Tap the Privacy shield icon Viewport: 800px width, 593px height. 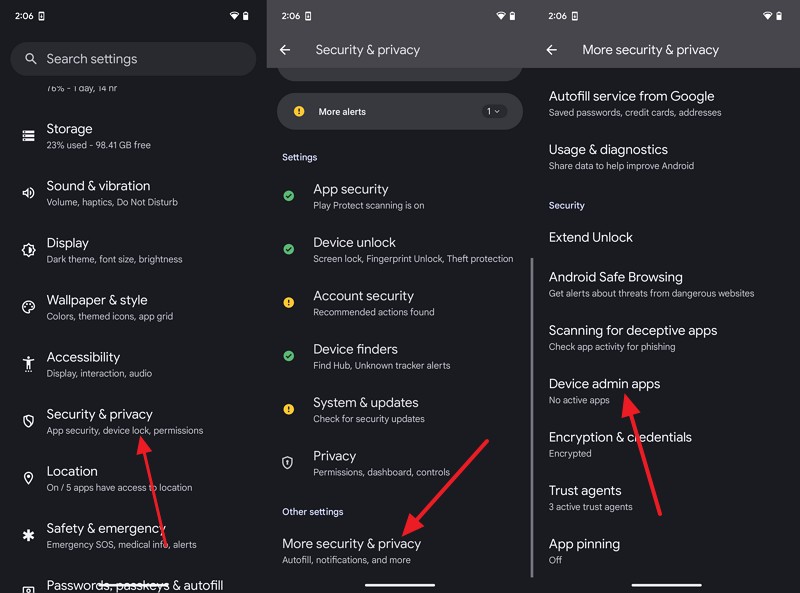tap(288, 462)
